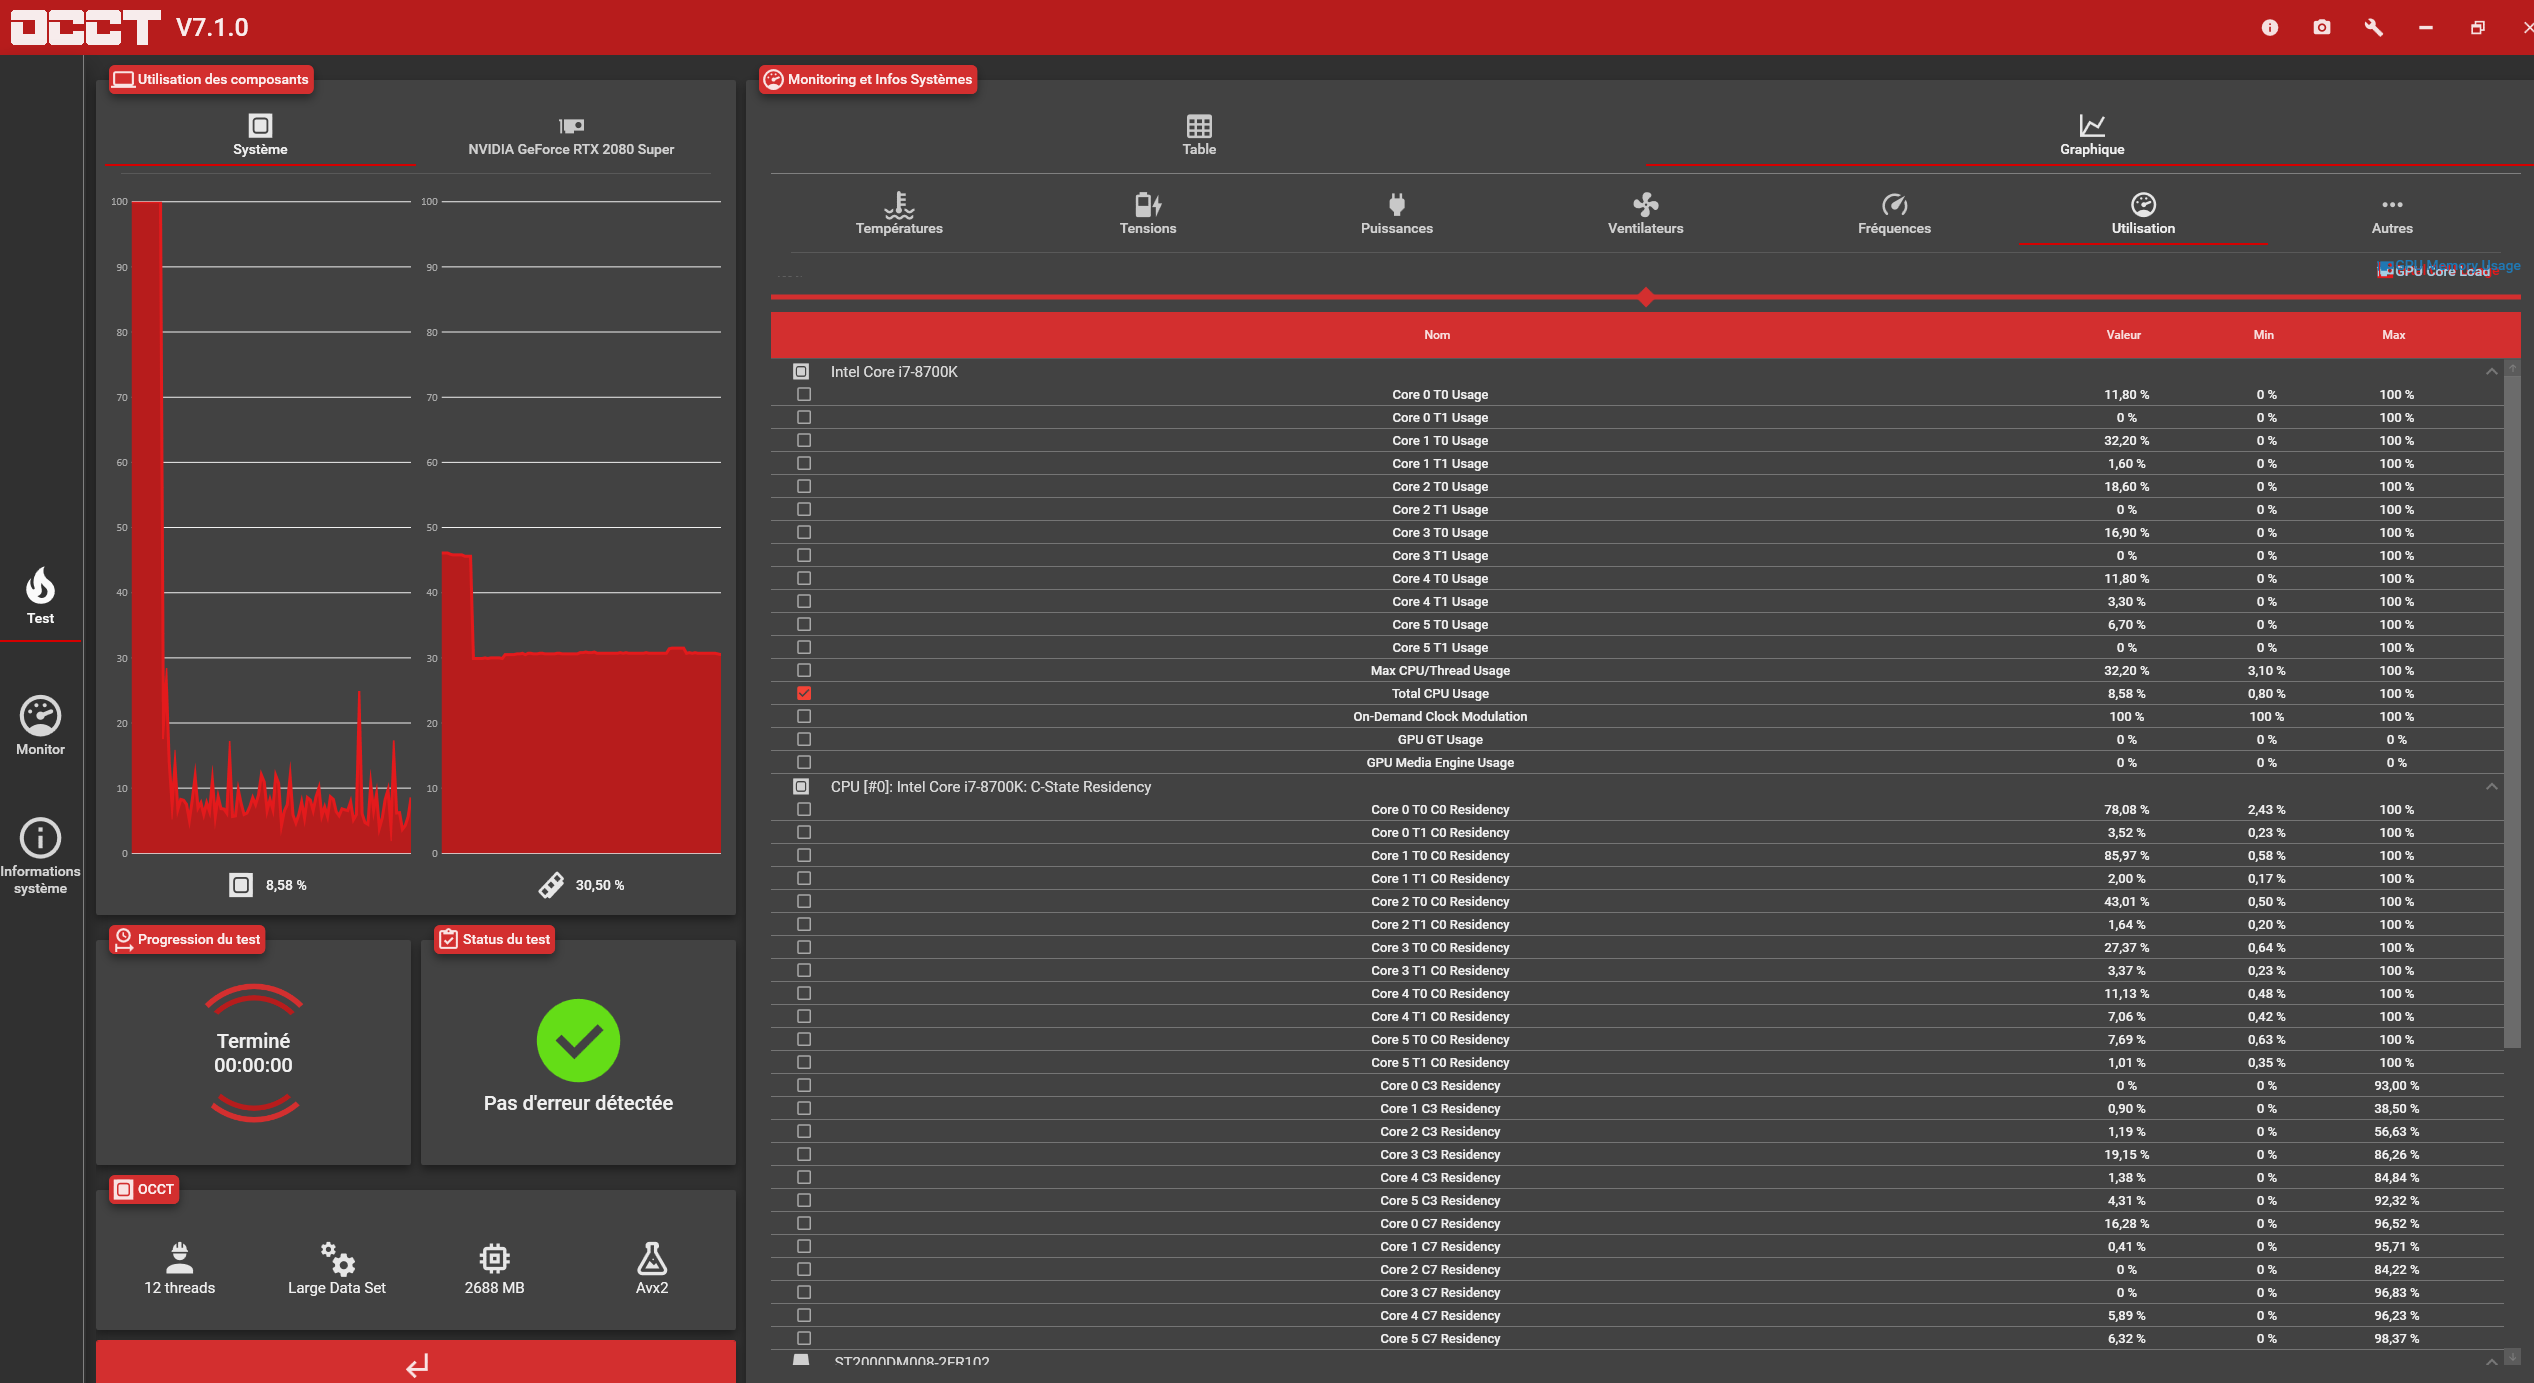
Task: Click the green check status icon
Action: point(578,1041)
